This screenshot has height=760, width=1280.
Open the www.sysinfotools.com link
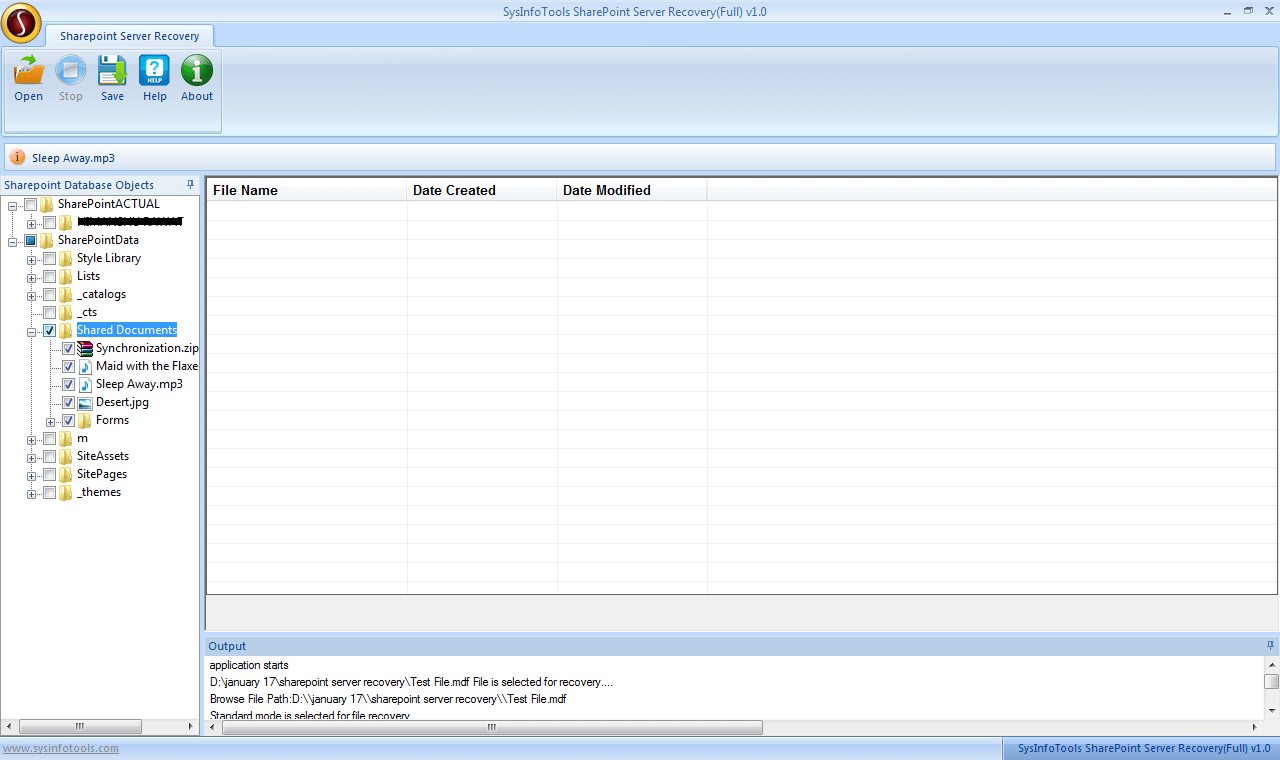pos(60,748)
